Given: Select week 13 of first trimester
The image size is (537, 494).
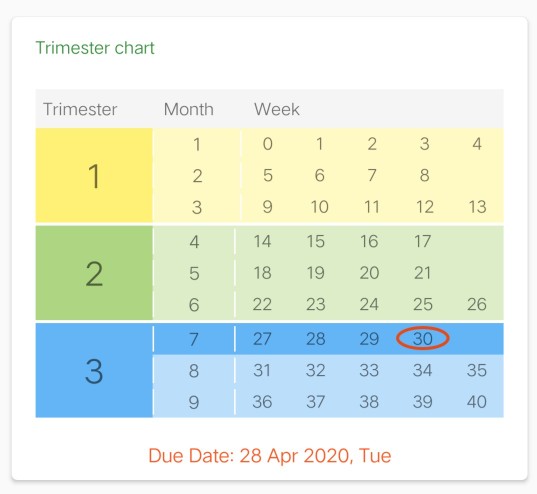Looking at the screenshot, I should [477, 207].
